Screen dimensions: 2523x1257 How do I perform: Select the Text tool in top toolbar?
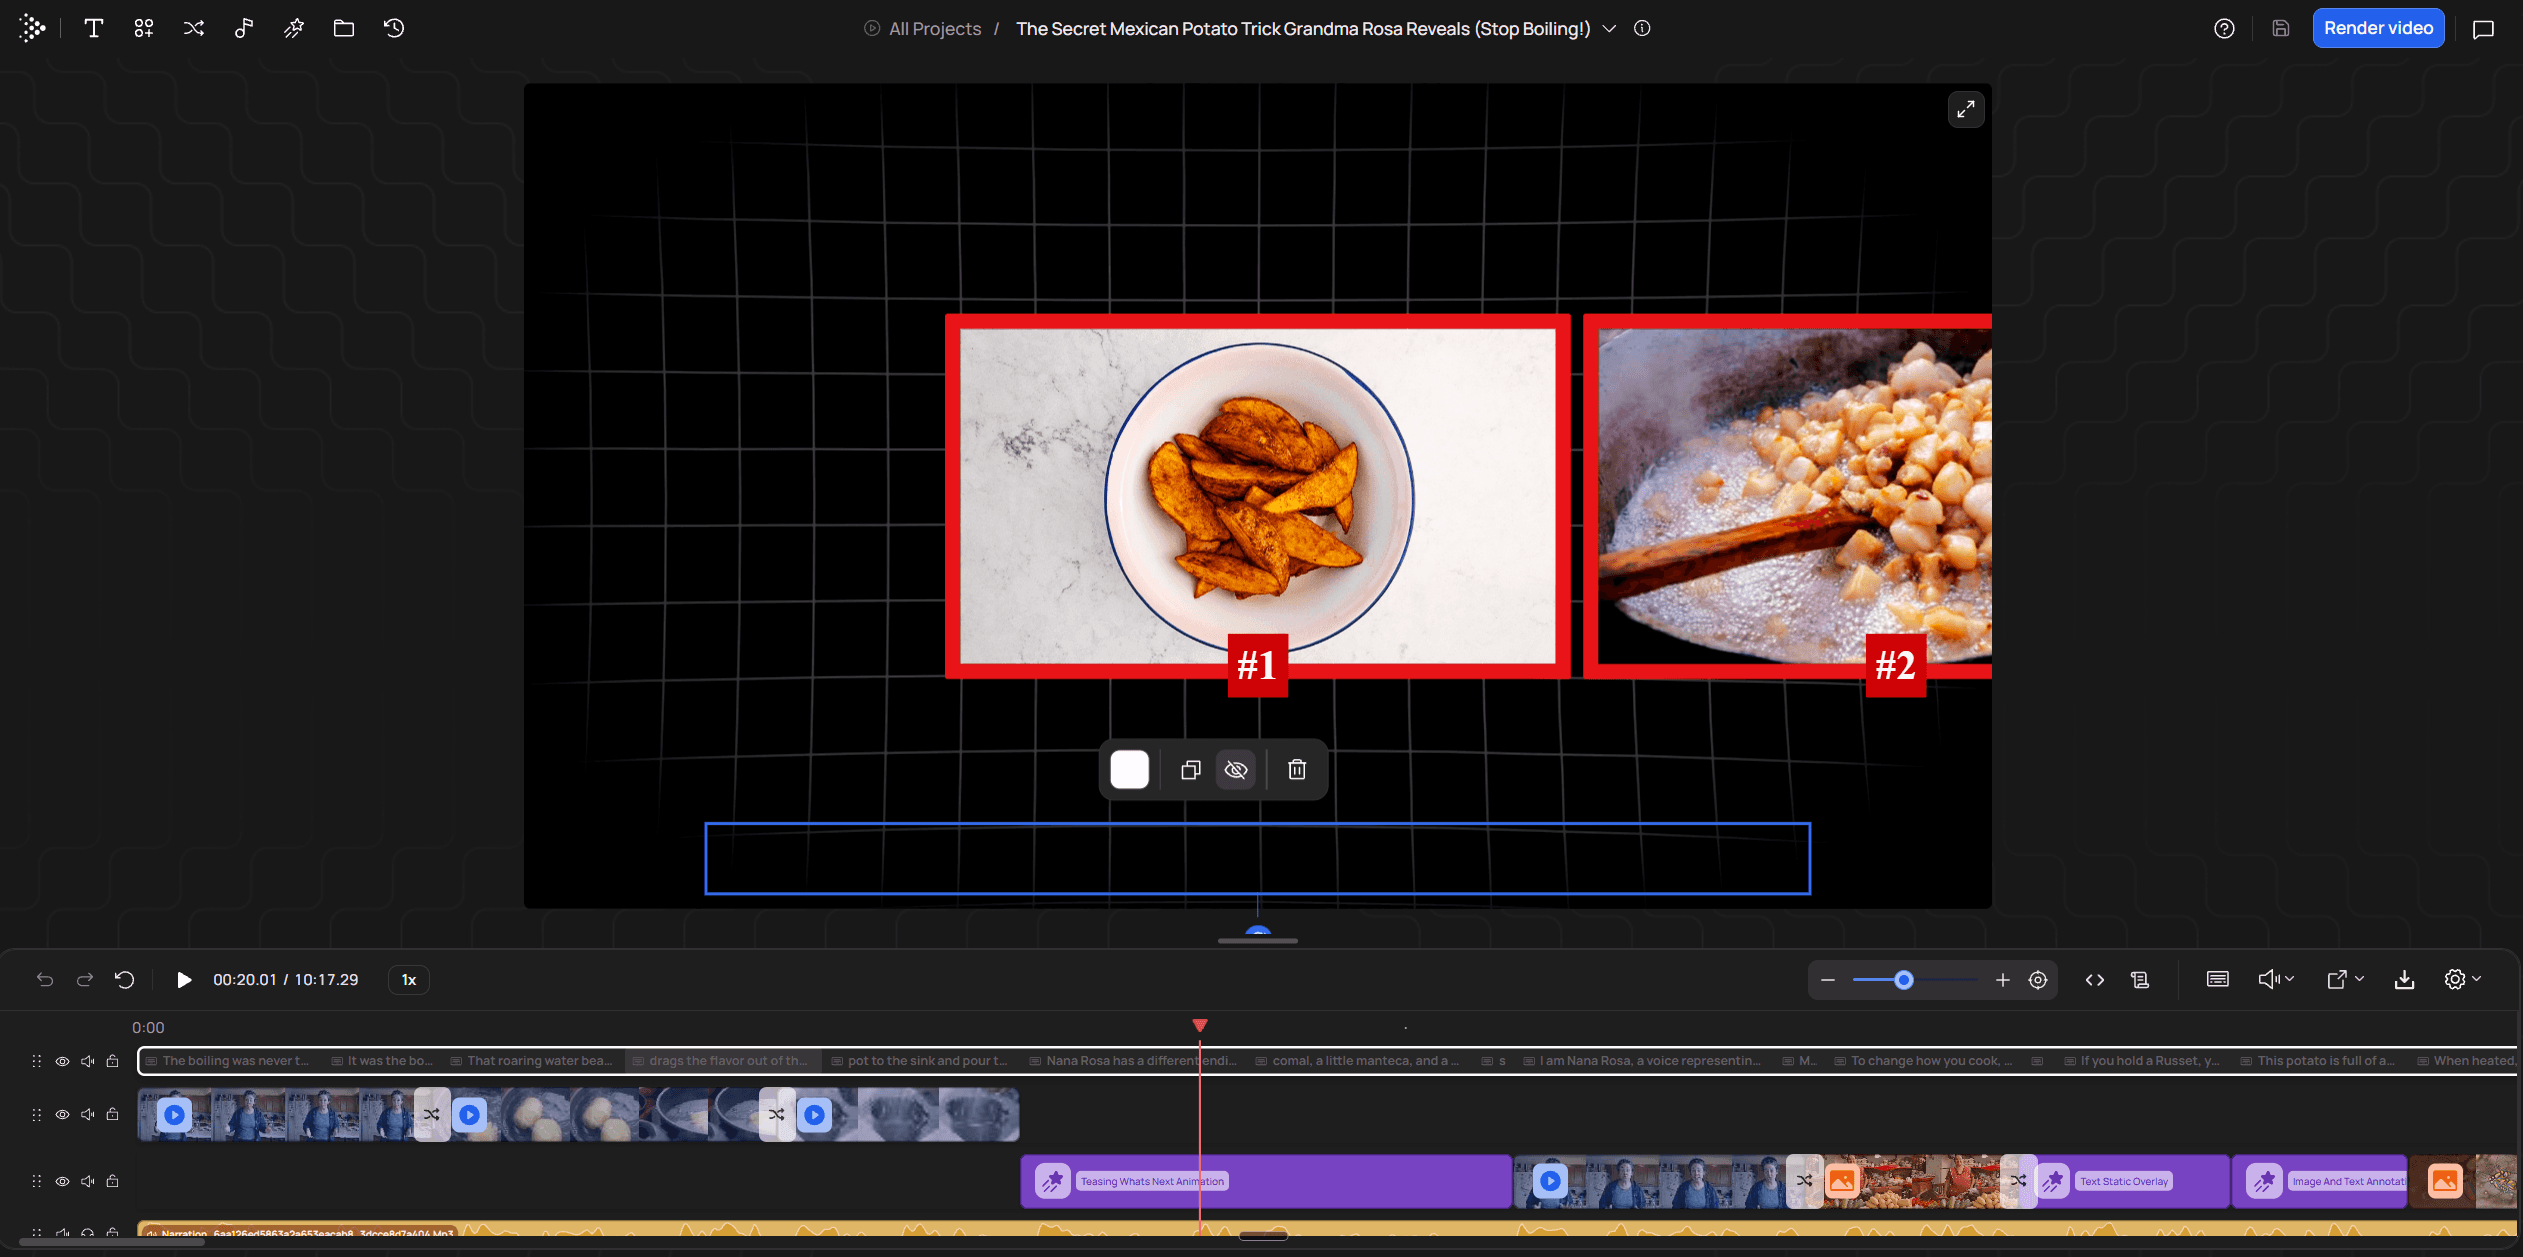pos(94,28)
